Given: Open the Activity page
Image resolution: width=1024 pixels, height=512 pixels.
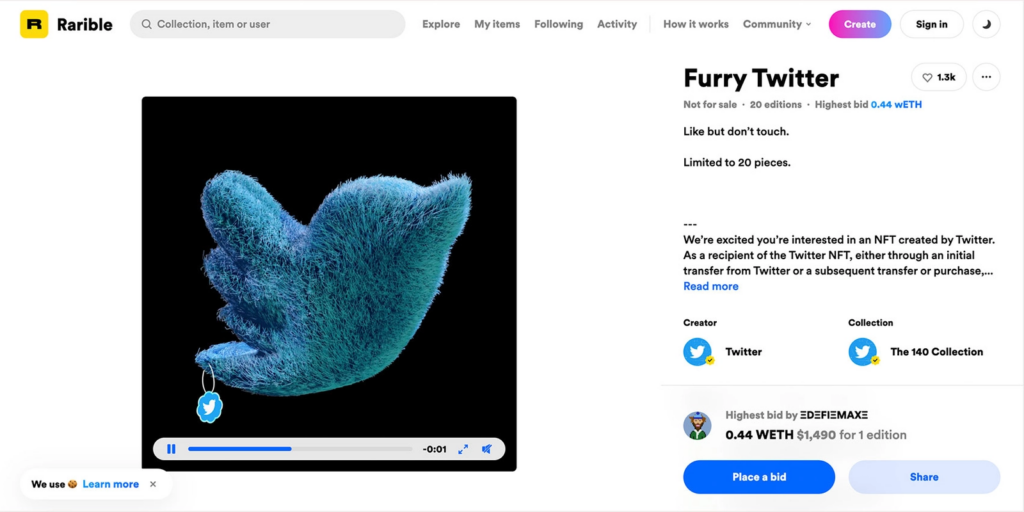Looking at the screenshot, I should coord(616,24).
